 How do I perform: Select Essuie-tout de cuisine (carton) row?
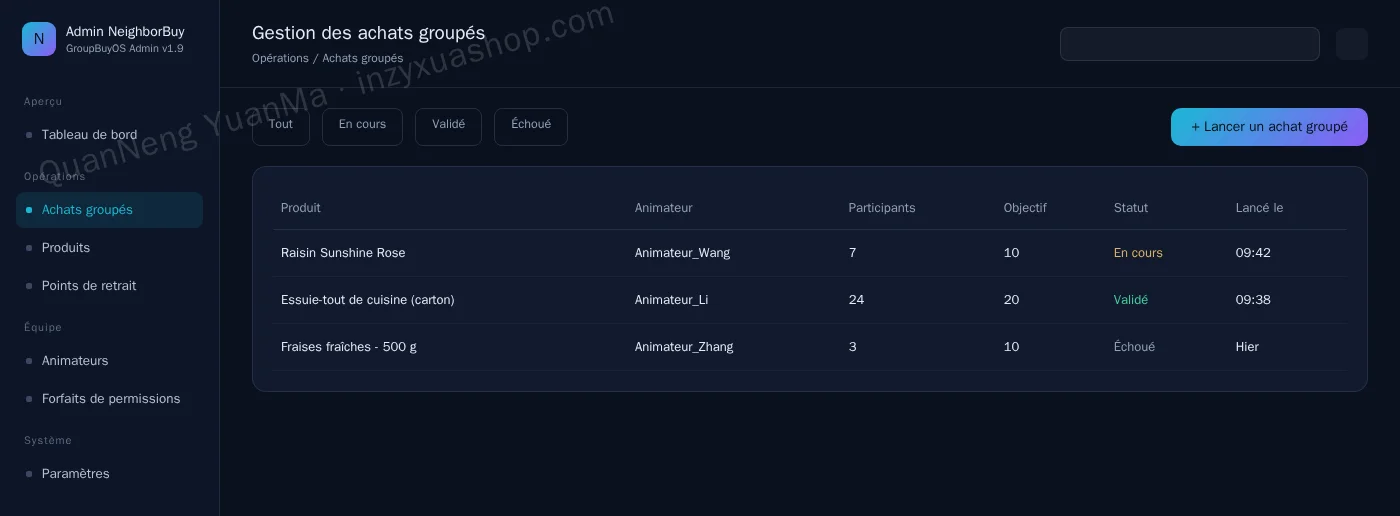click(810, 300)
